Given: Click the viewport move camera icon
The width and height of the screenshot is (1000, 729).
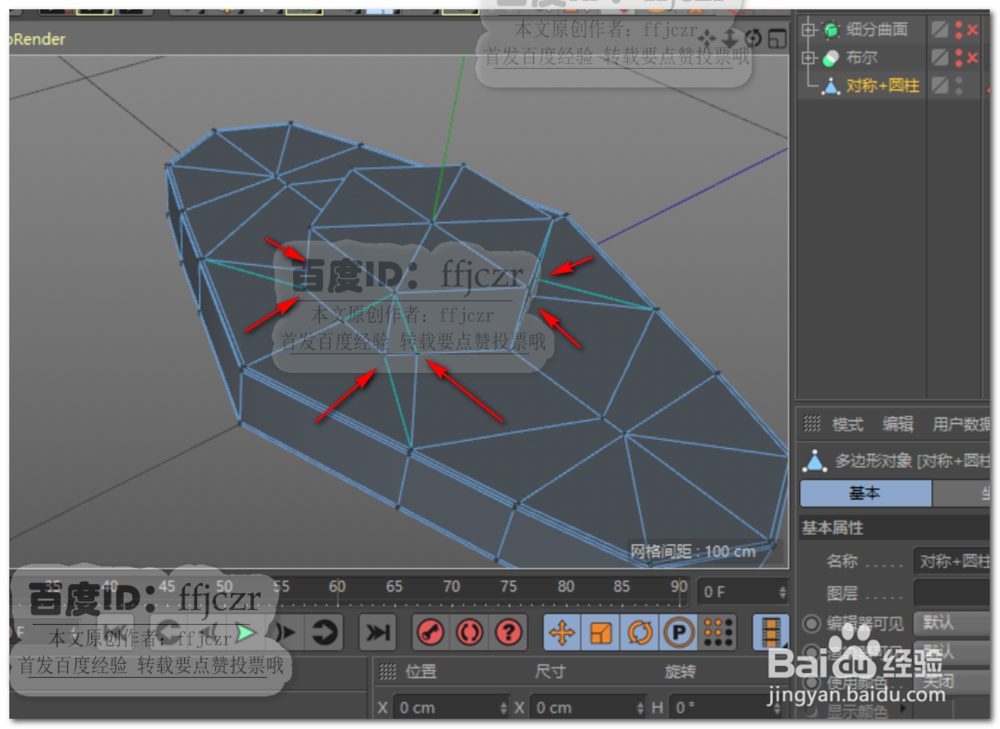Looking at the screenshot, I should point(707,39).
